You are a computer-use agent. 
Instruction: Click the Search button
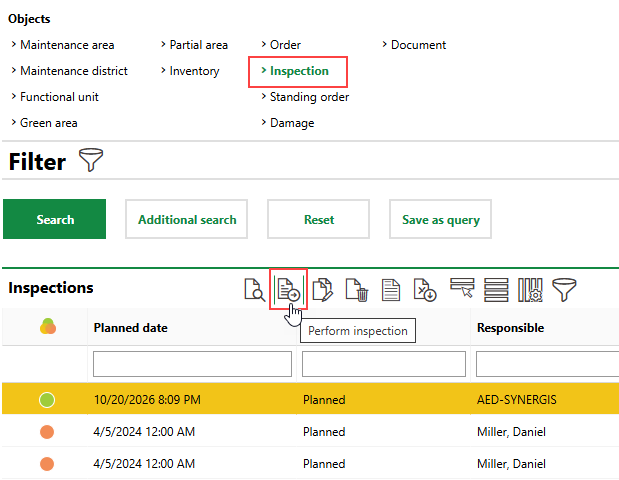55,219
